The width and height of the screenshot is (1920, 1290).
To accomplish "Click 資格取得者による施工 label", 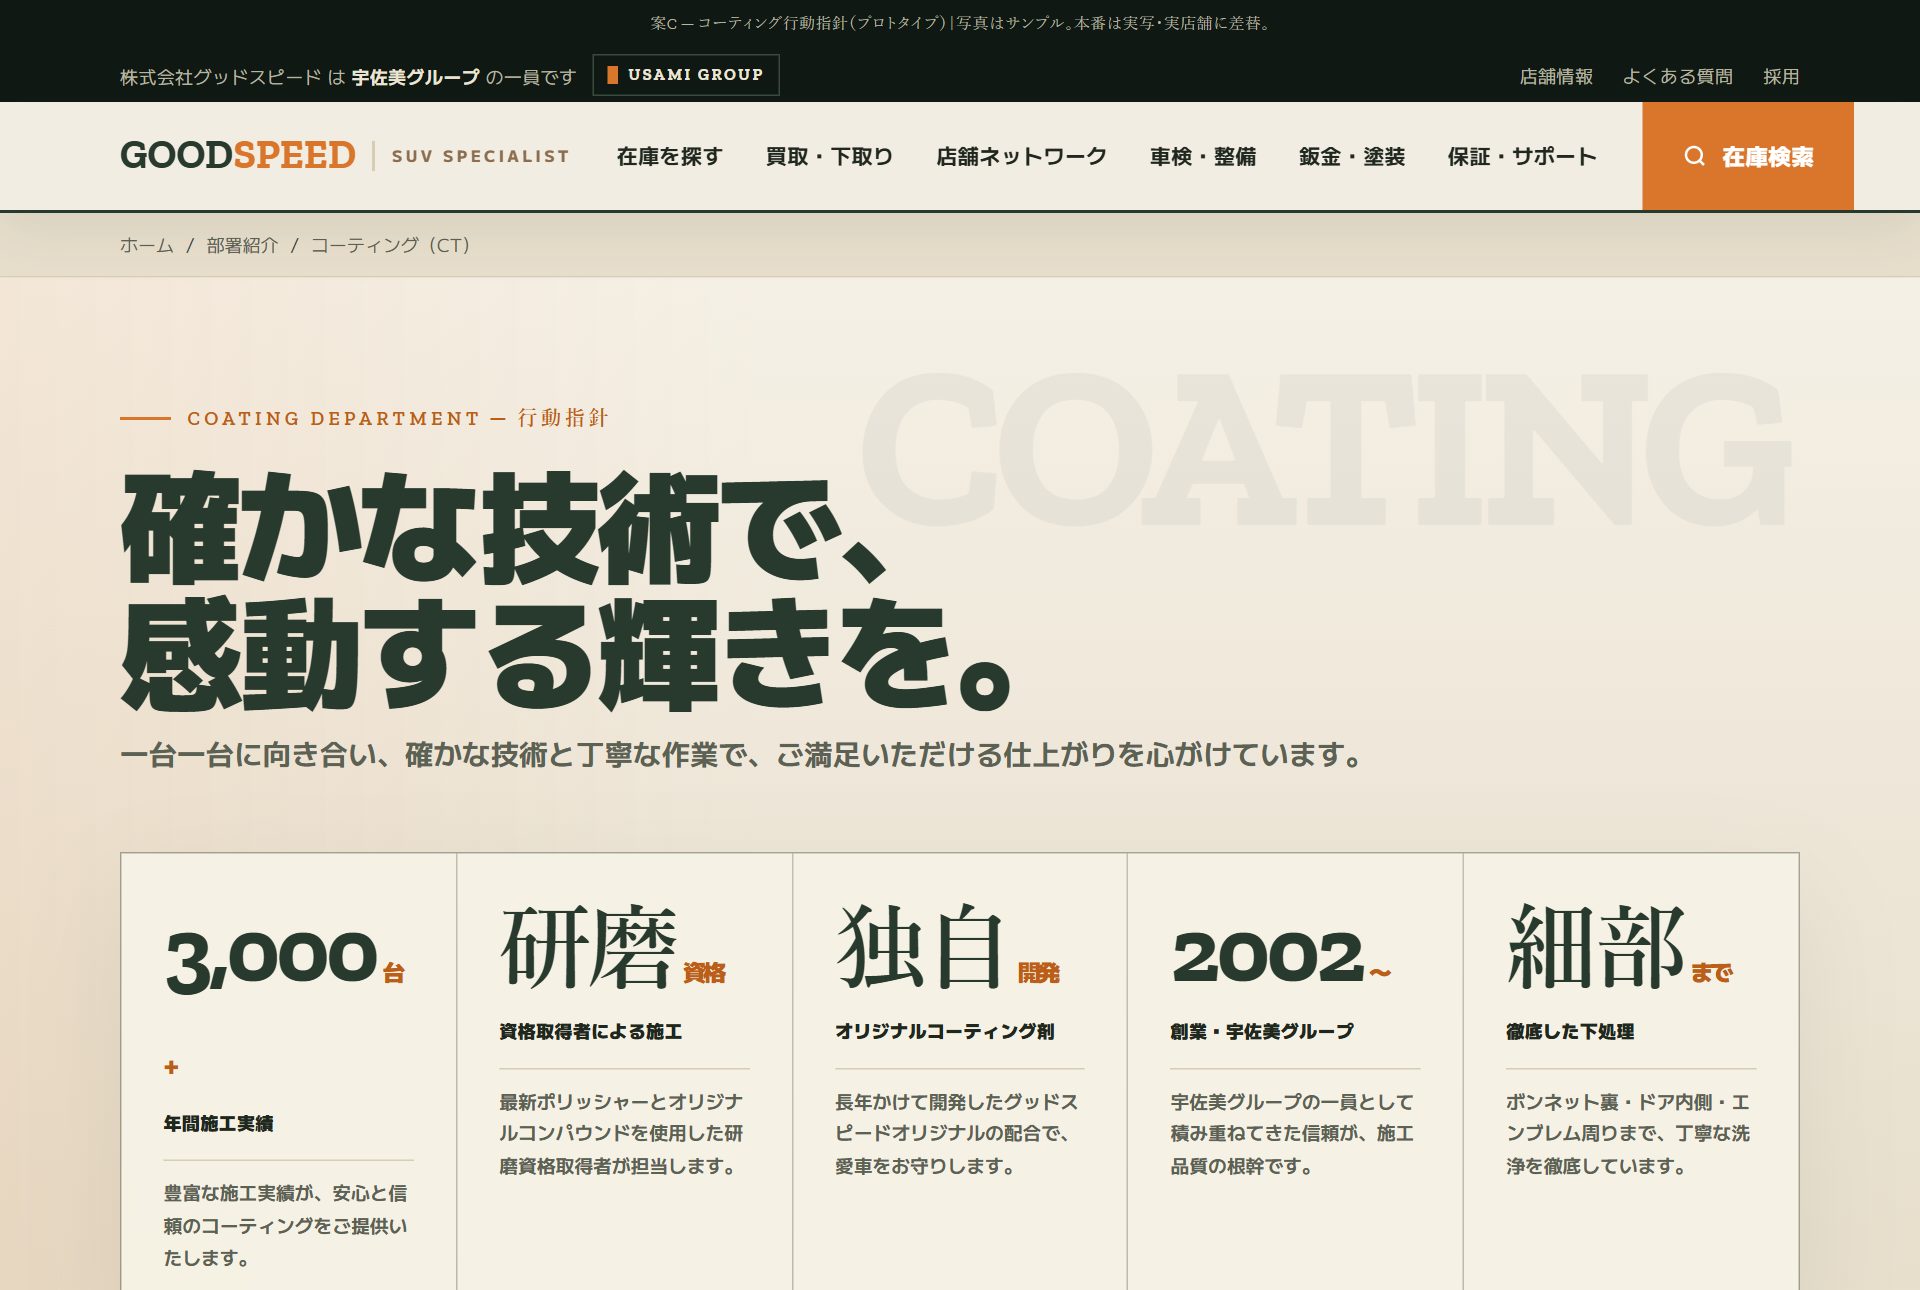I will tap(590, 1031).
